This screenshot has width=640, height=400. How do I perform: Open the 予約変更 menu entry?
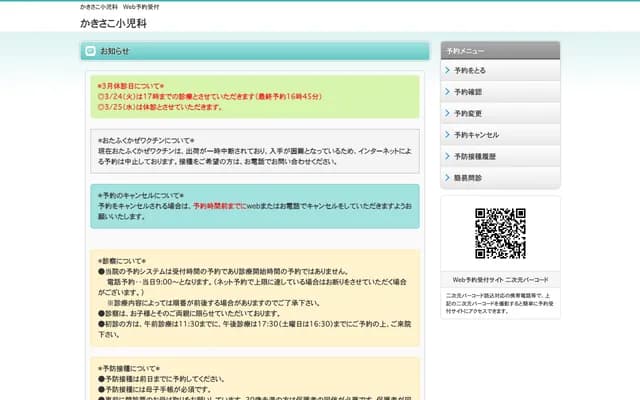468,114
